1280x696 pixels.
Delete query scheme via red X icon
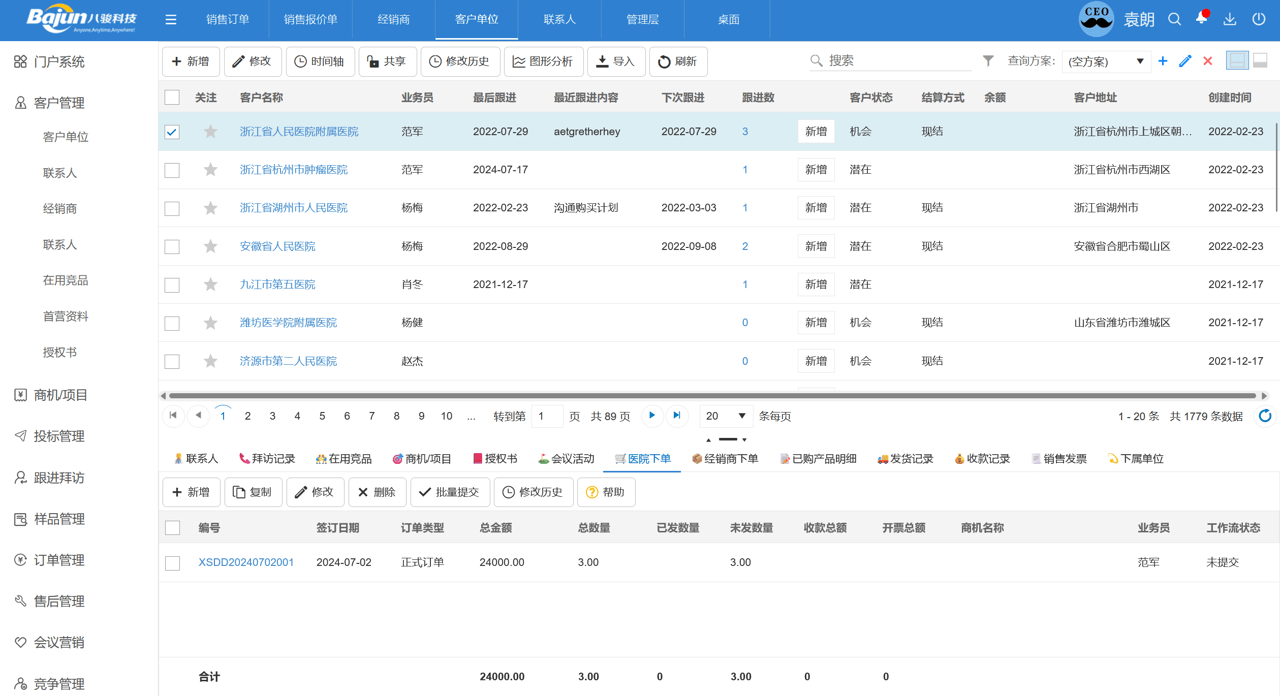click(1207, 61)
